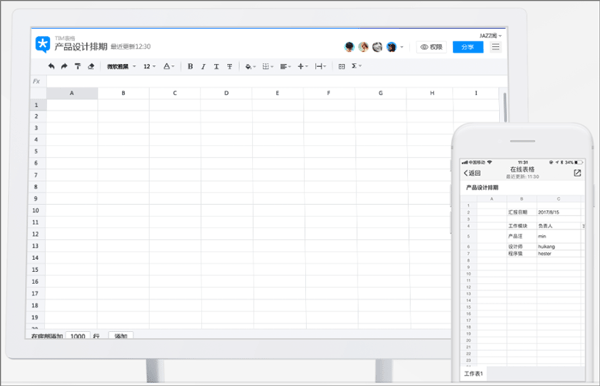Select column D header
The width and height of the screenshot is (600, 386).
point(226,93)
